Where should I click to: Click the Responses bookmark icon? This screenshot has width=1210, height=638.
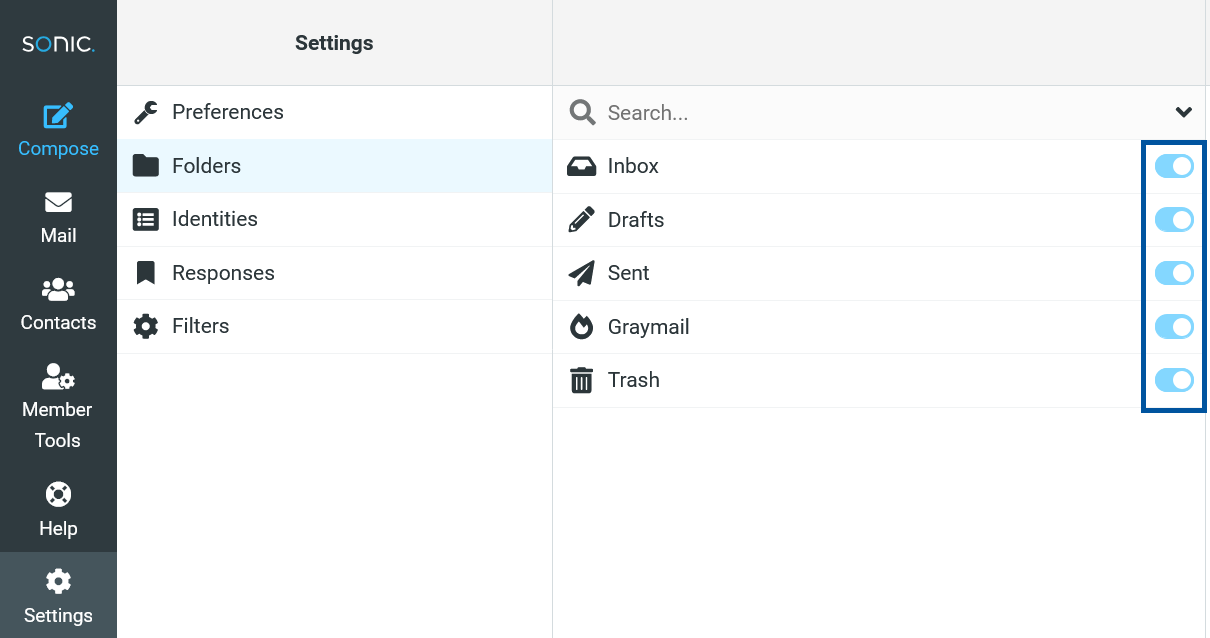click(x=146, y=273)
